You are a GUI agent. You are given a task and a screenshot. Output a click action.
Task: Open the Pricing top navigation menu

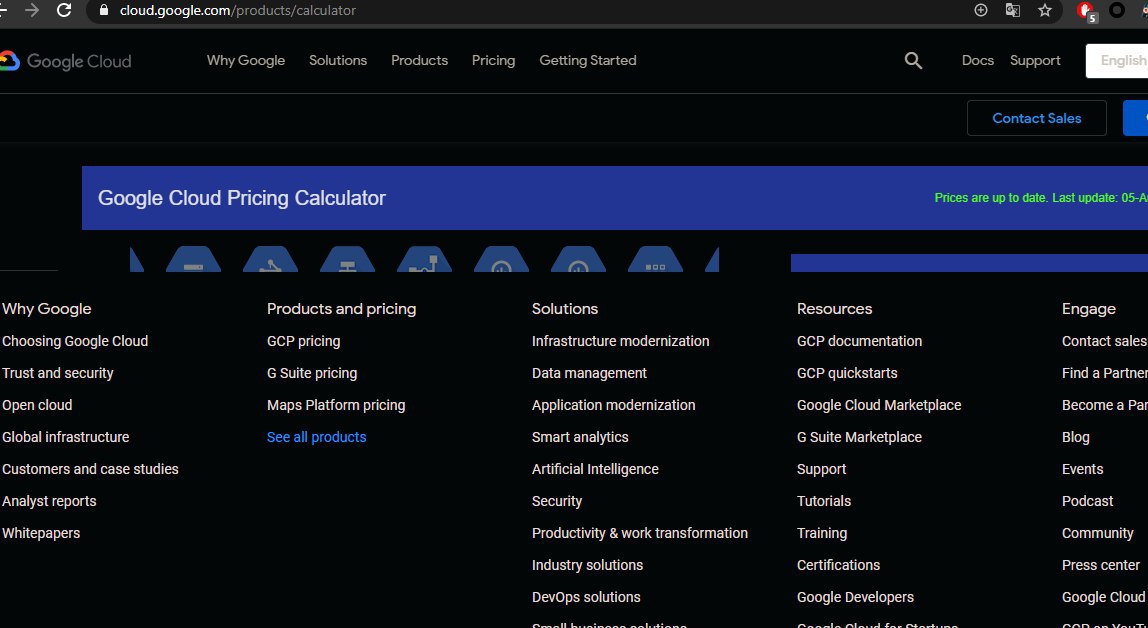[493, 61]
